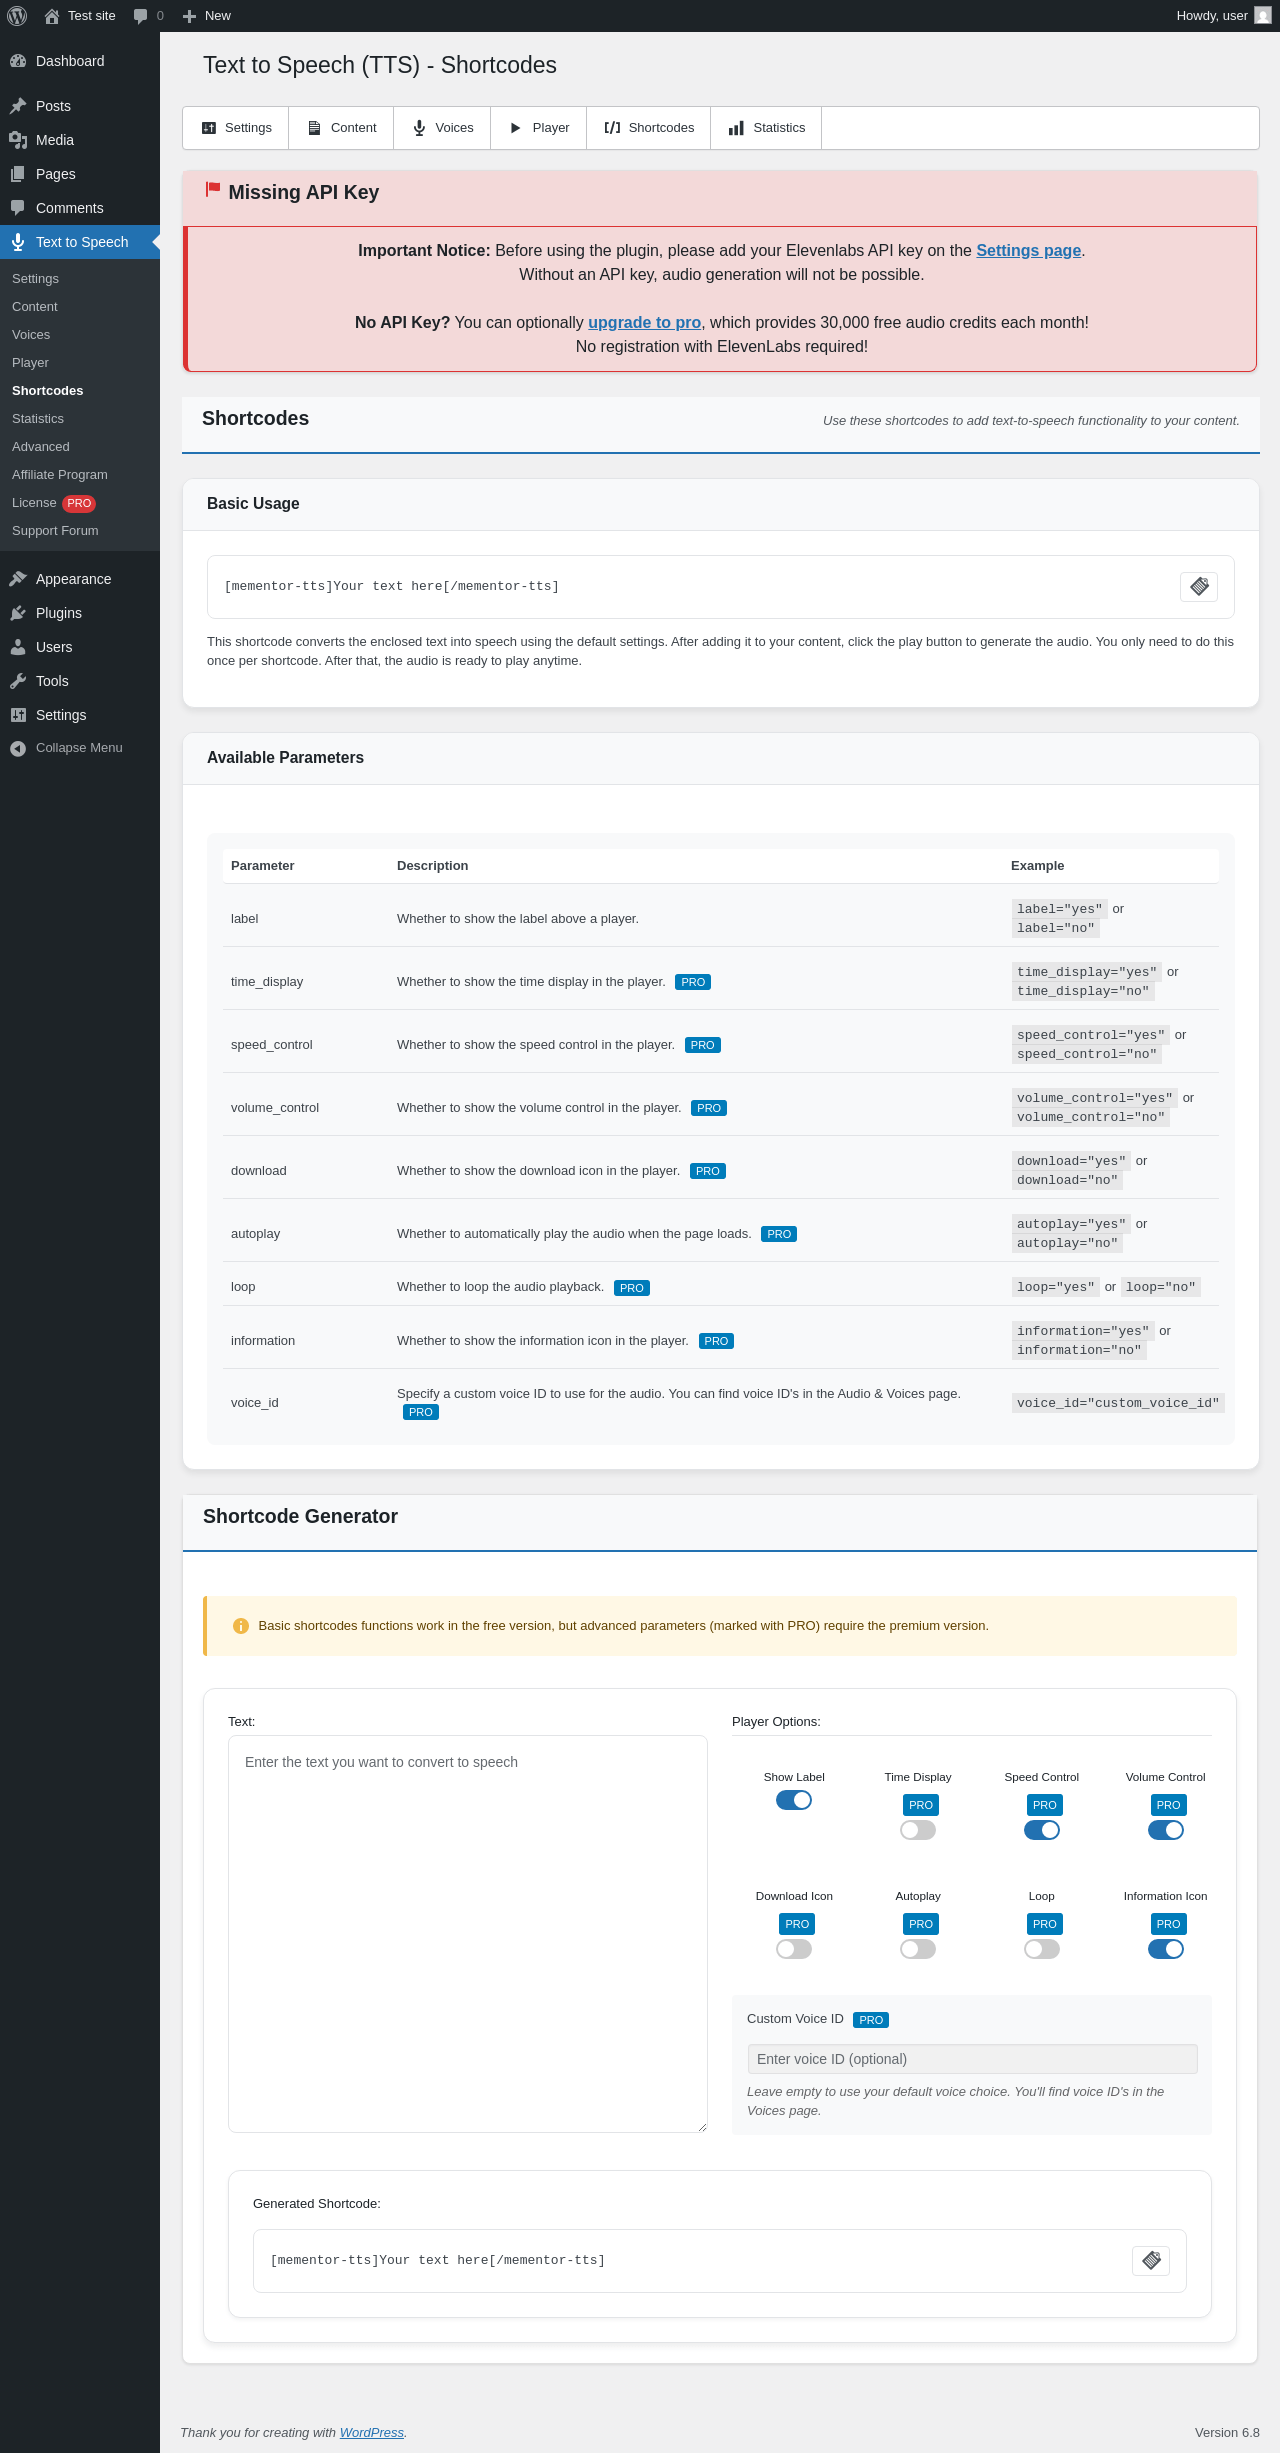Click the bar chart icon on Statistics tab
Screen dimensions: 1280x2453
tap(736, 128)
